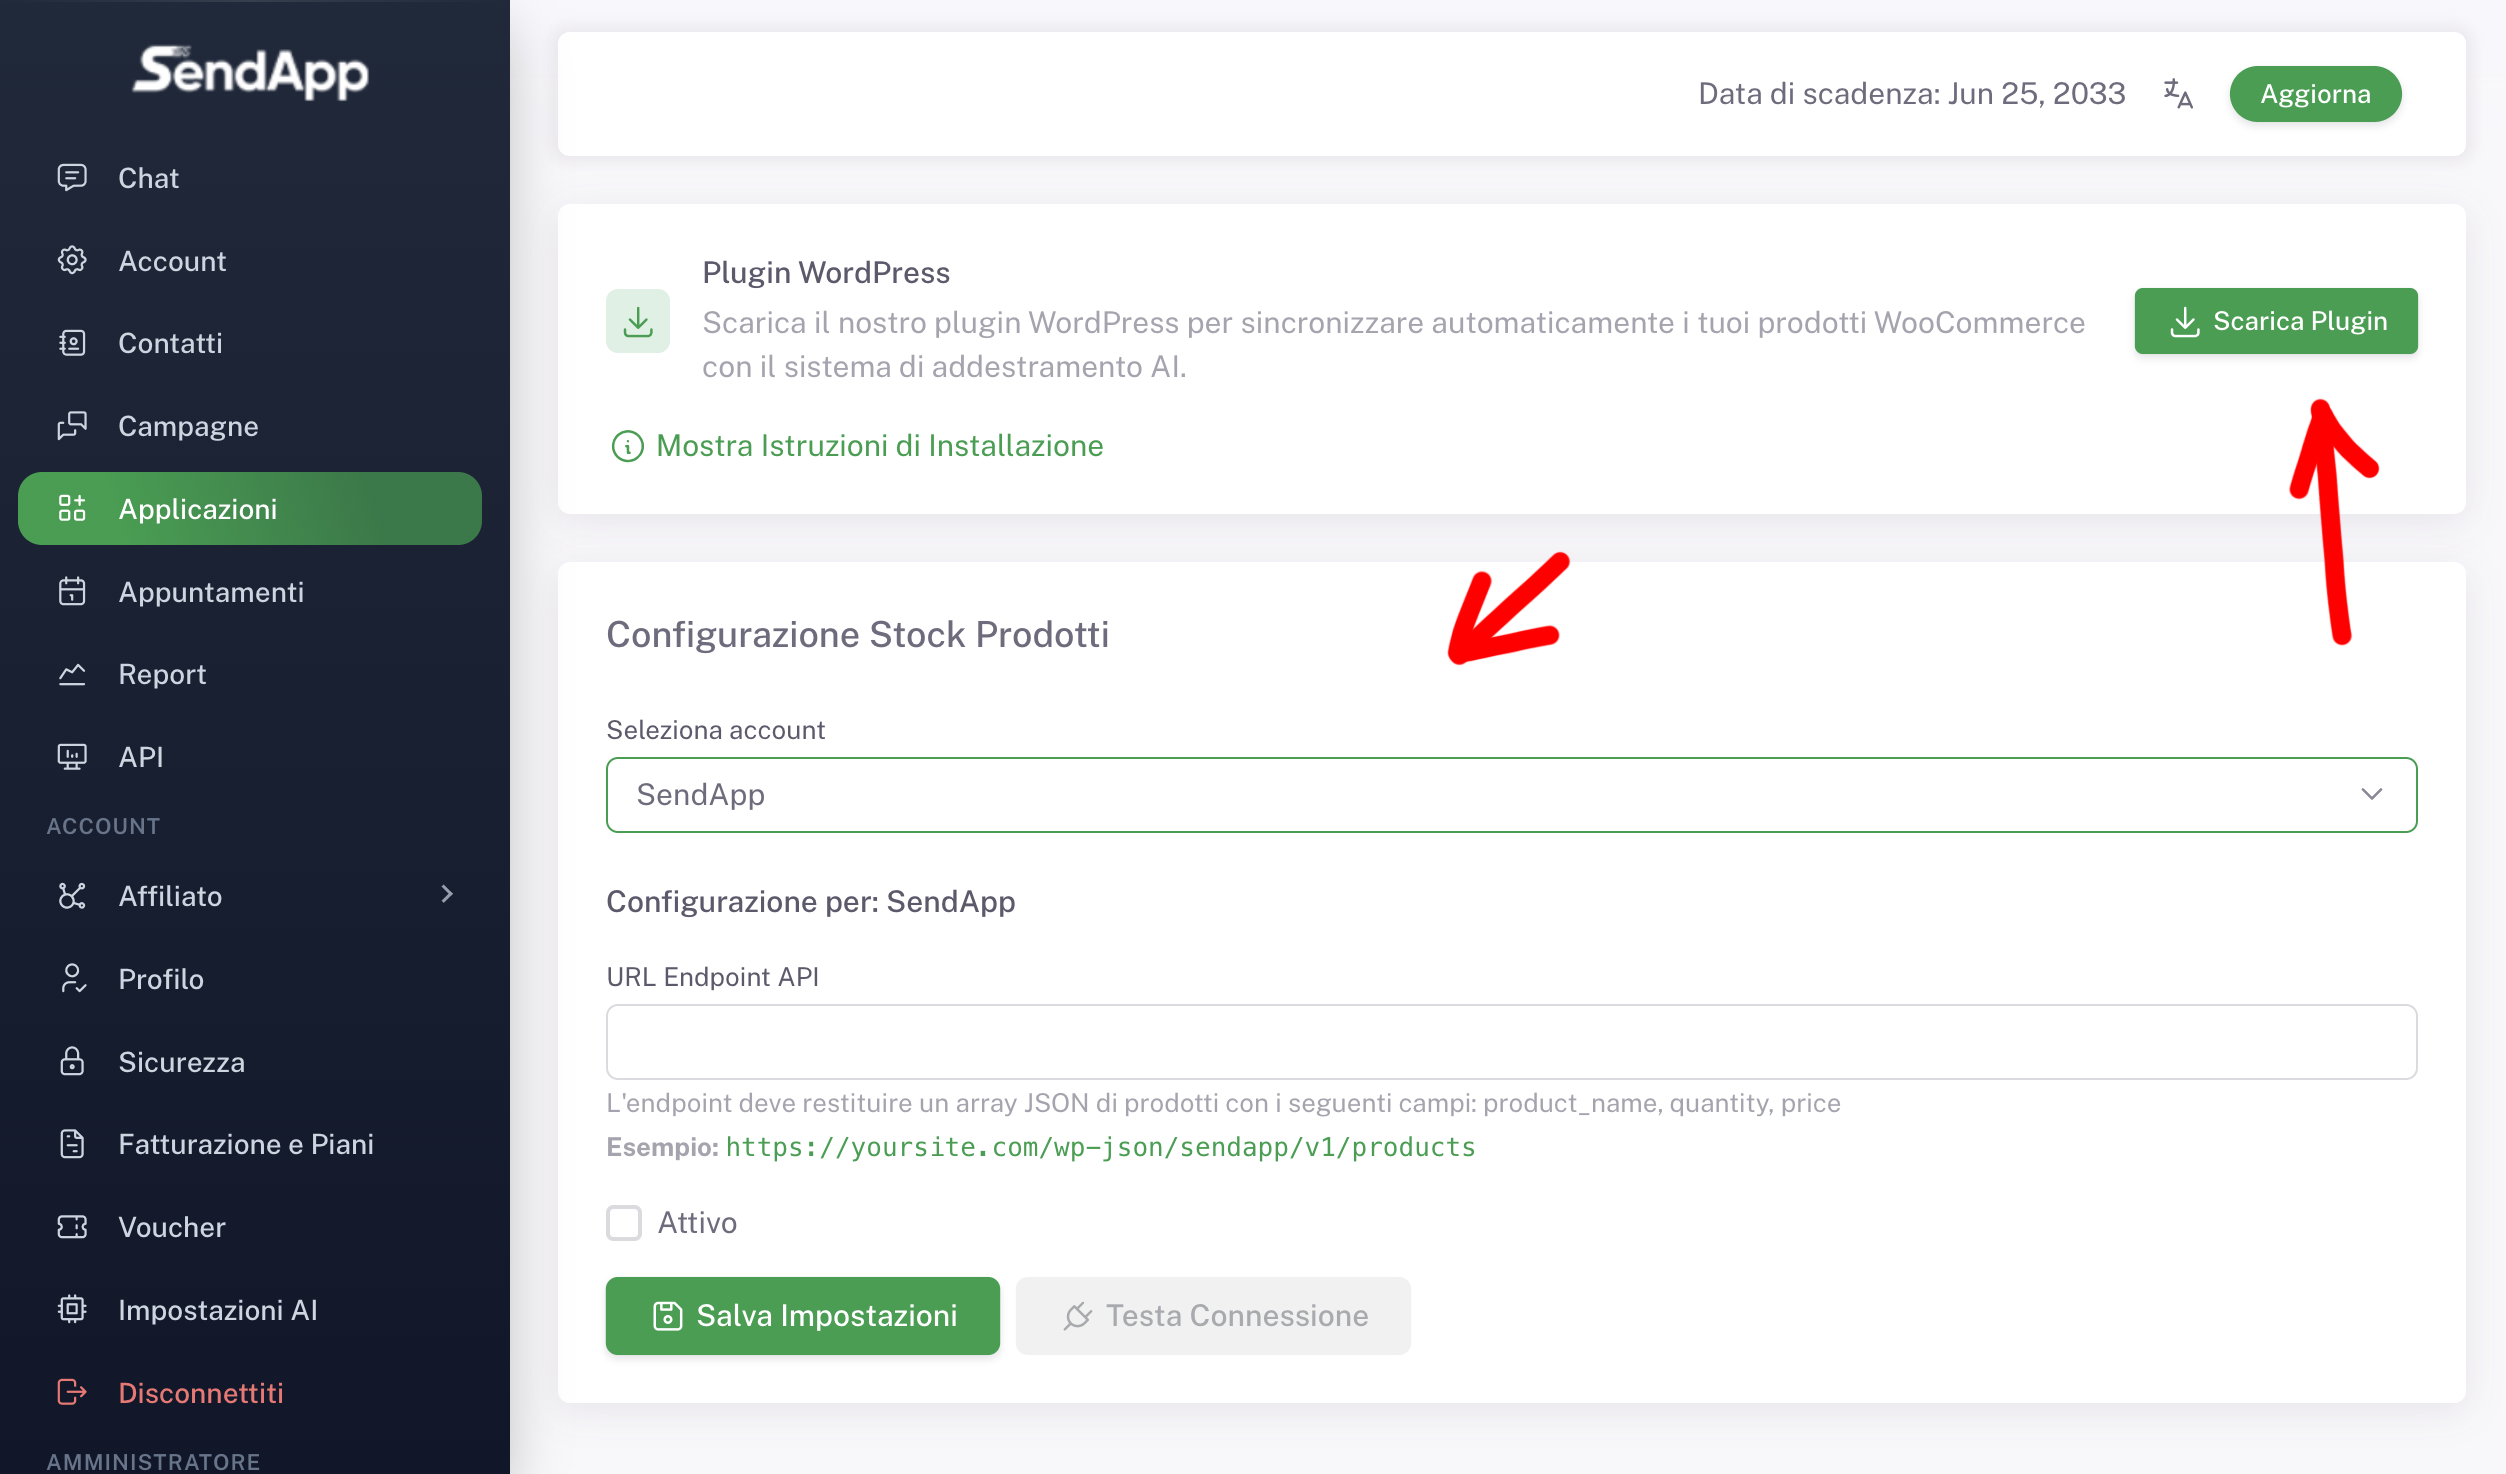Click the Disconnettiti logout link
This screenshot has height=1474, width=2506.
point(200,1392)
